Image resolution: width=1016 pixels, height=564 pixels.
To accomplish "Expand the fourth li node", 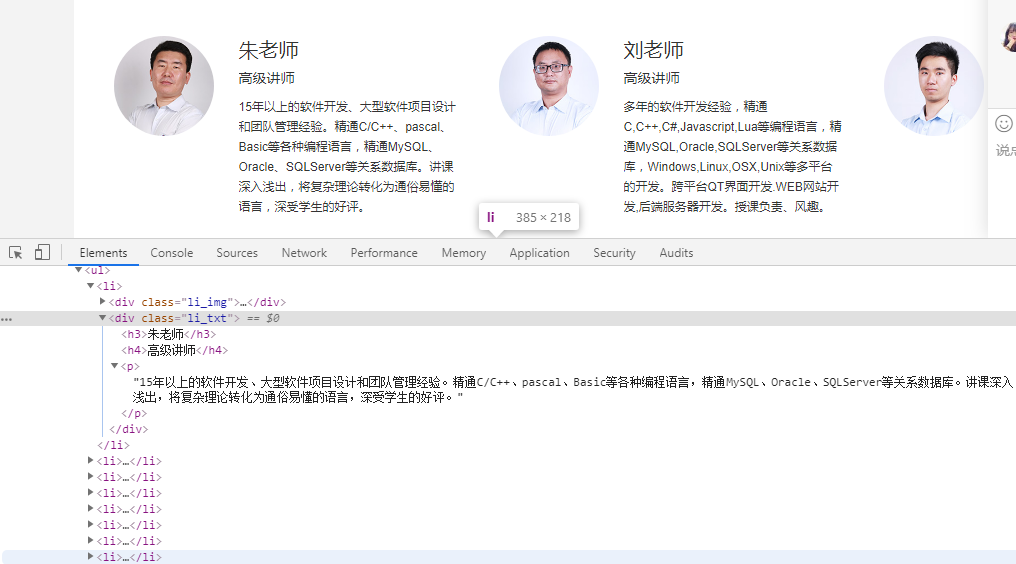I will point(91,493).
